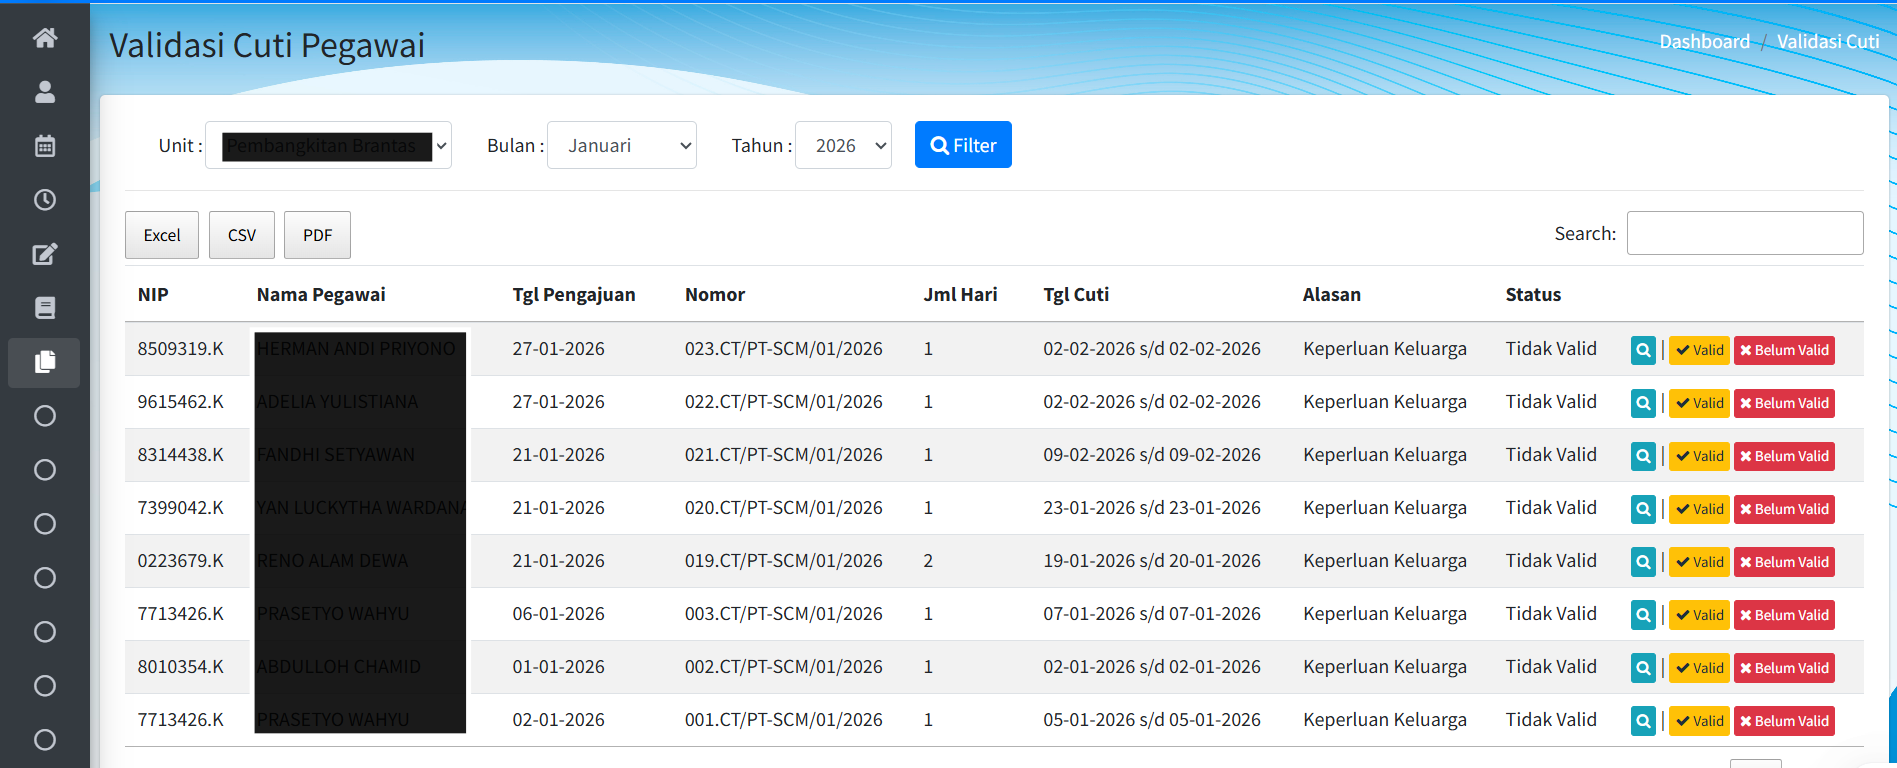Image resolution: width=1897 pixels, height=768 pixels.
Task: Open the Tahun dropdown showing 2026
Action: 843,146
